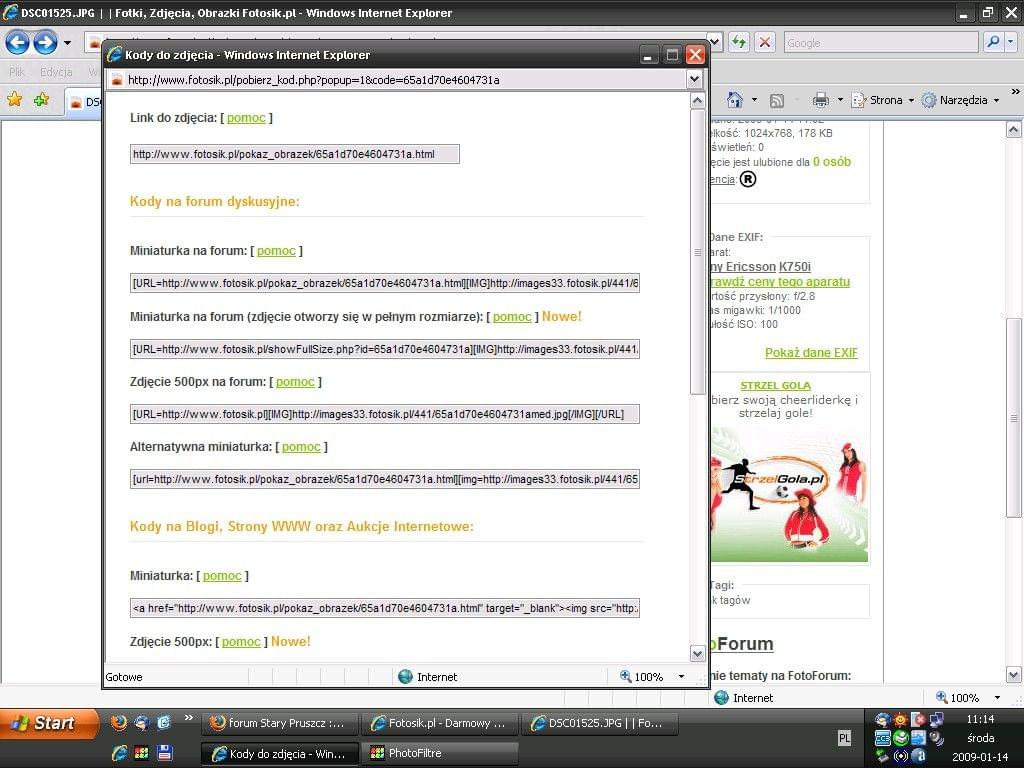Image resolution: width=1024 pixels, height=768 pixels.
Task: Open the Strona menu
Action: pos(882,100)
